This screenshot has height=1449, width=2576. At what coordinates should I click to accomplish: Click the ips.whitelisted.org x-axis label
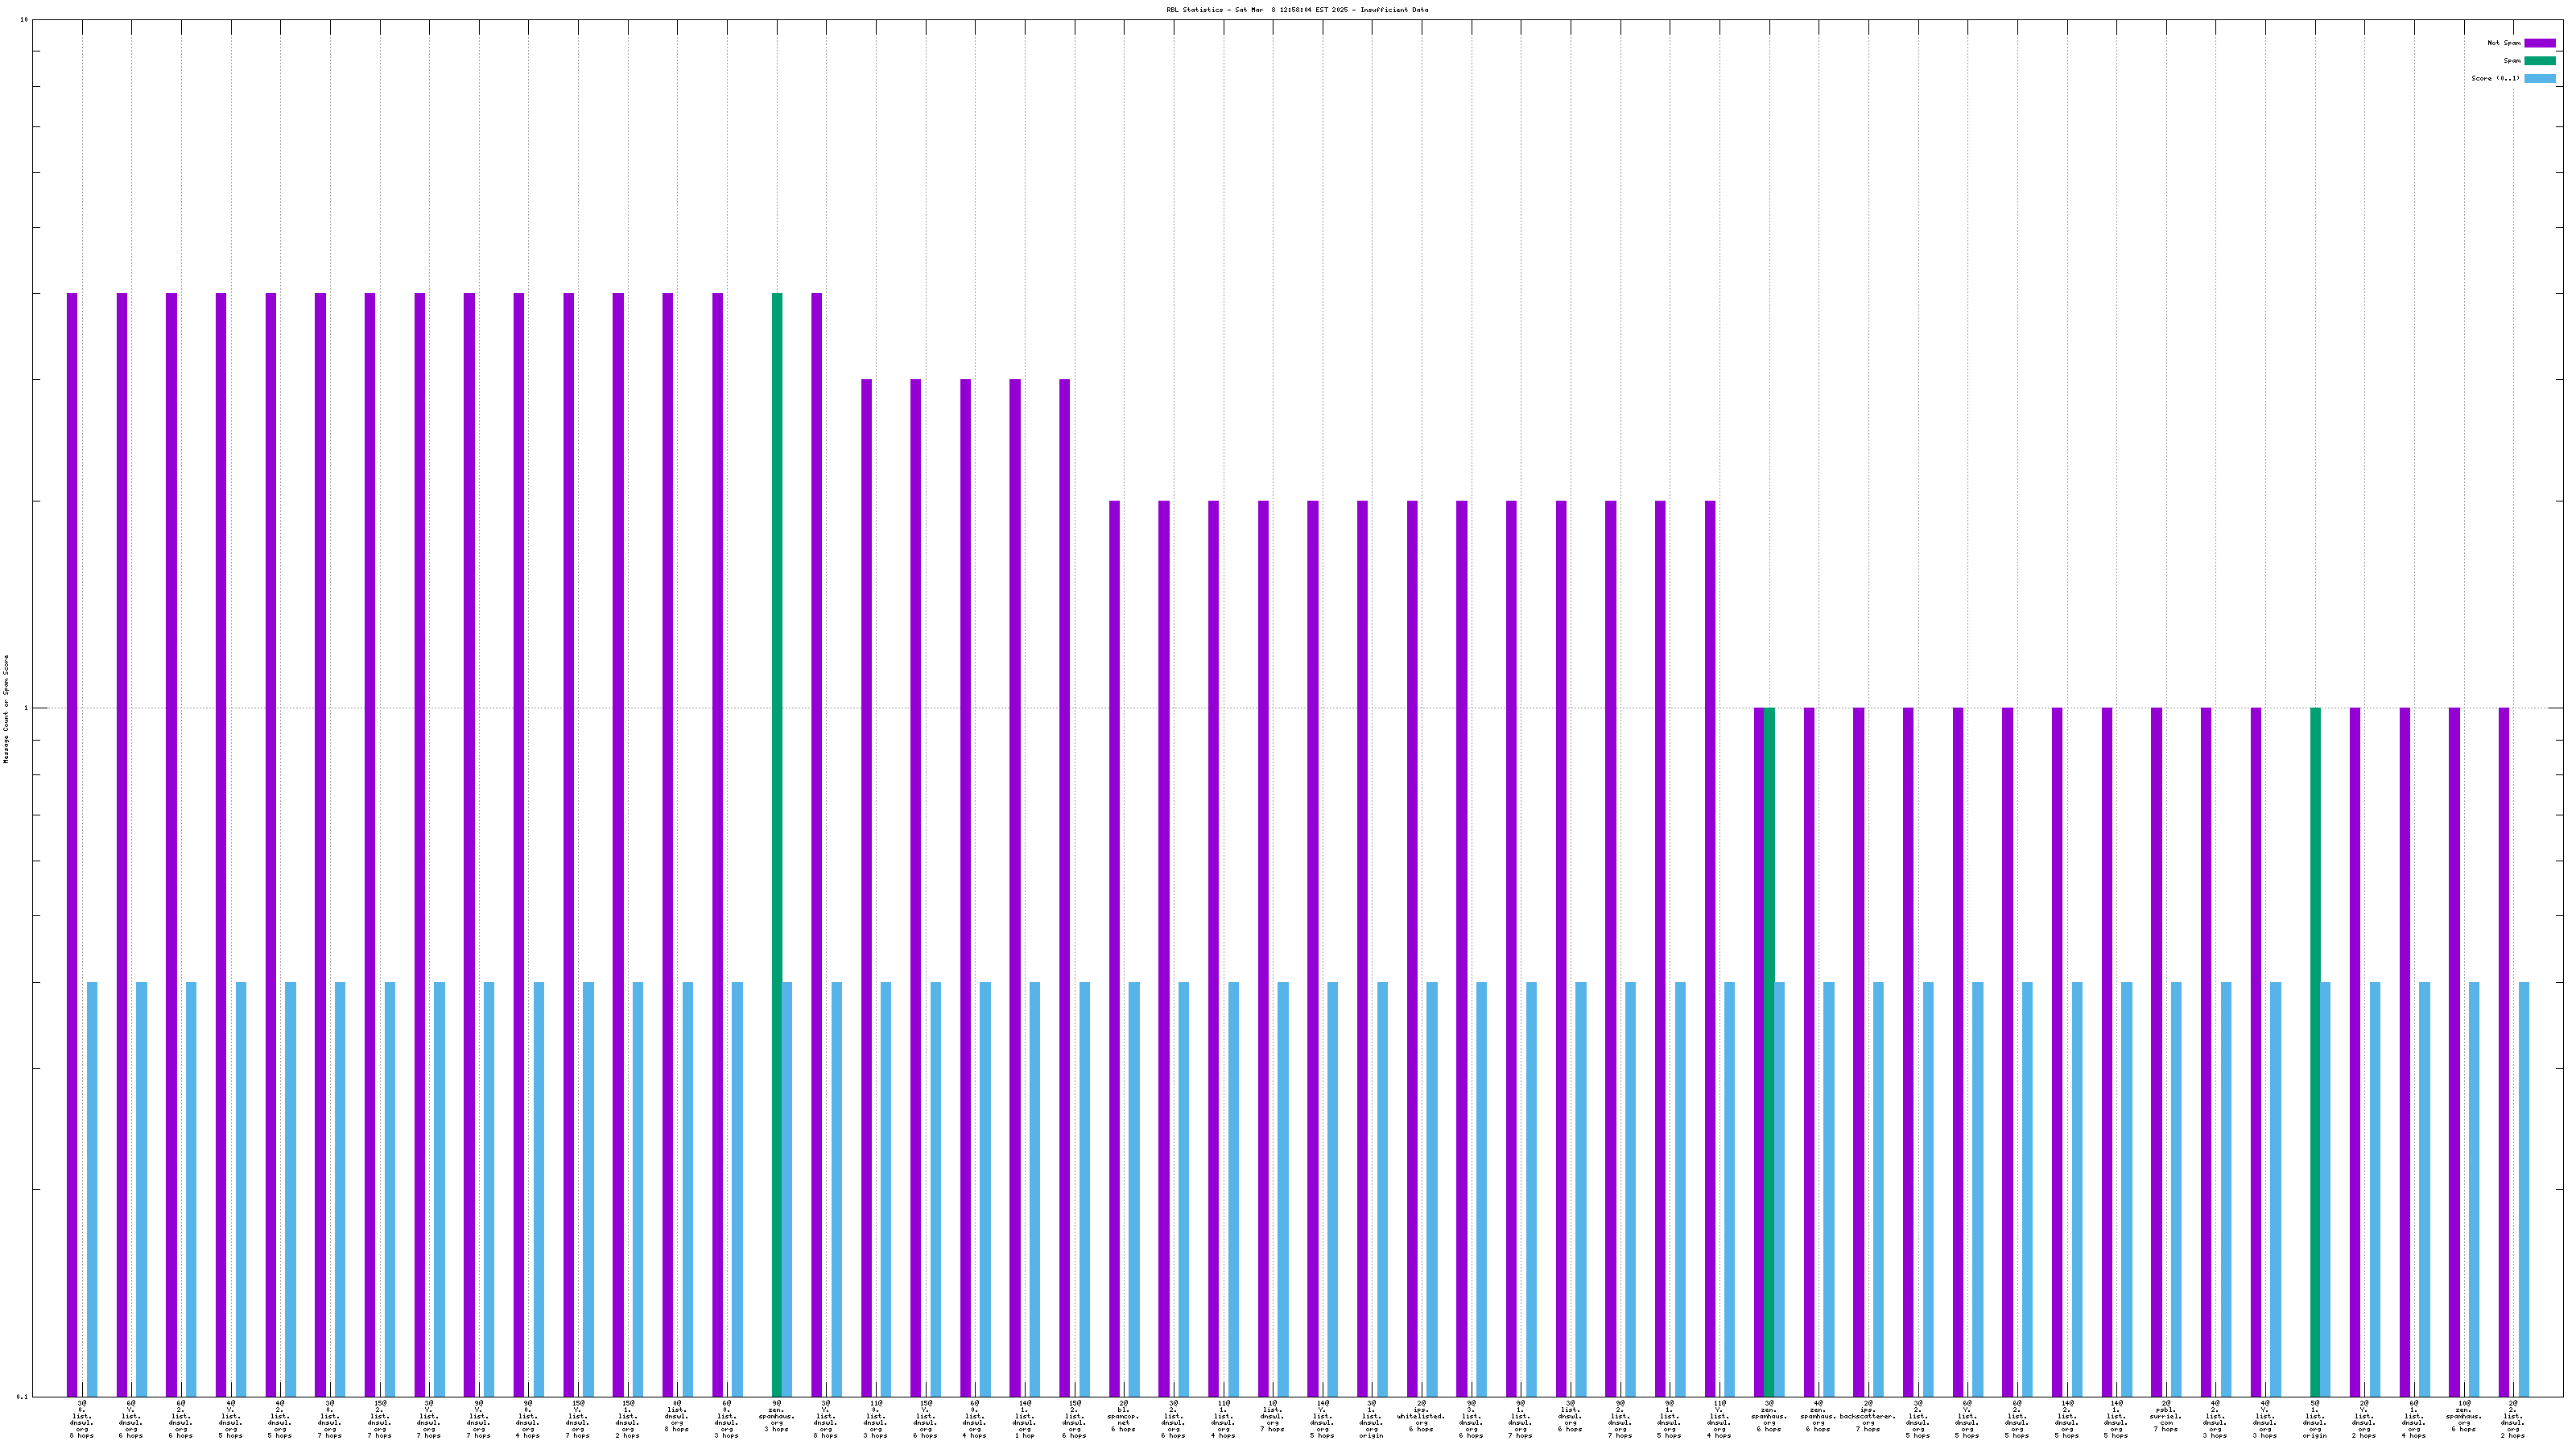tap(1421, 1416)
